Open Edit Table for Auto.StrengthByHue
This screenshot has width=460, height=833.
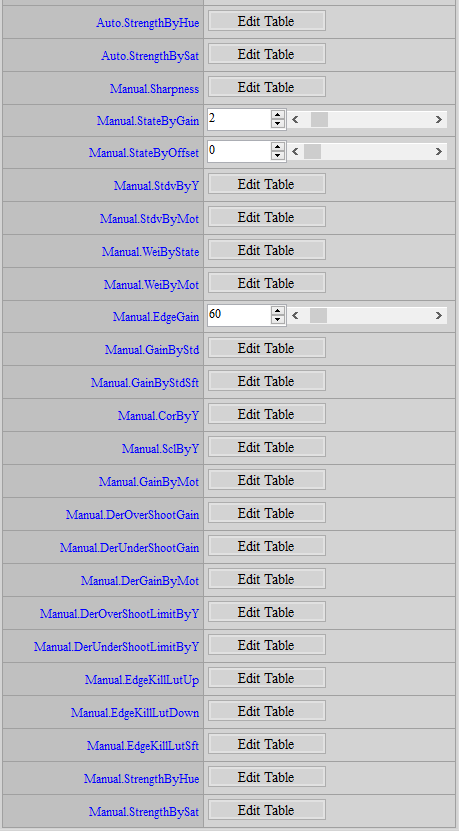(x=267, y=21)
